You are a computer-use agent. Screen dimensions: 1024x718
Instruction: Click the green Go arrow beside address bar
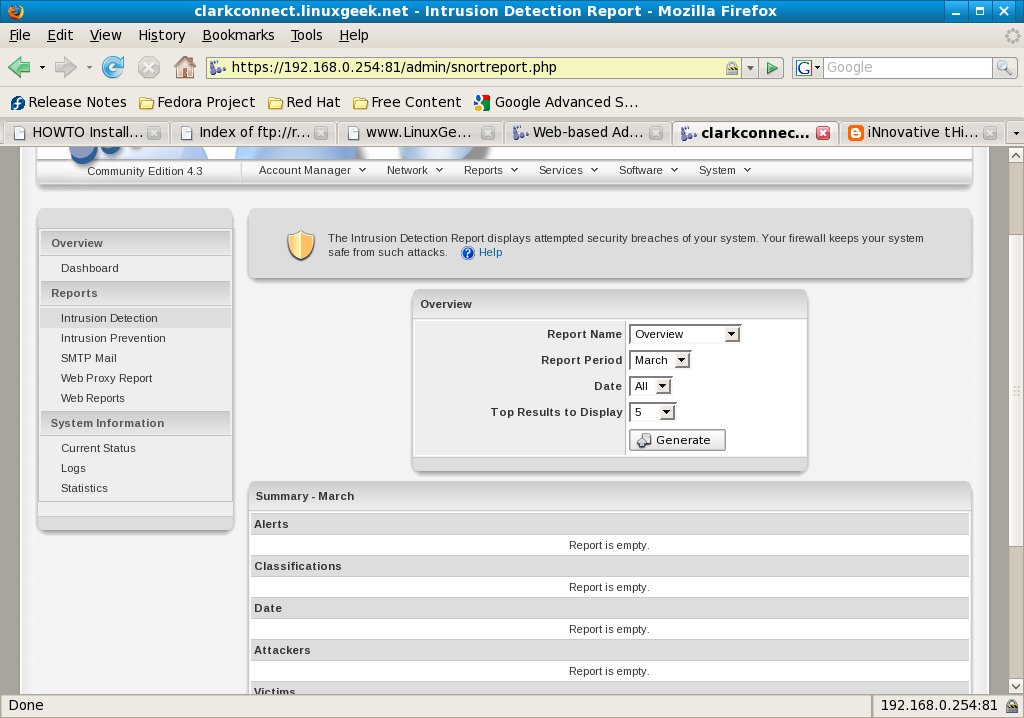[x=772, y=67]
